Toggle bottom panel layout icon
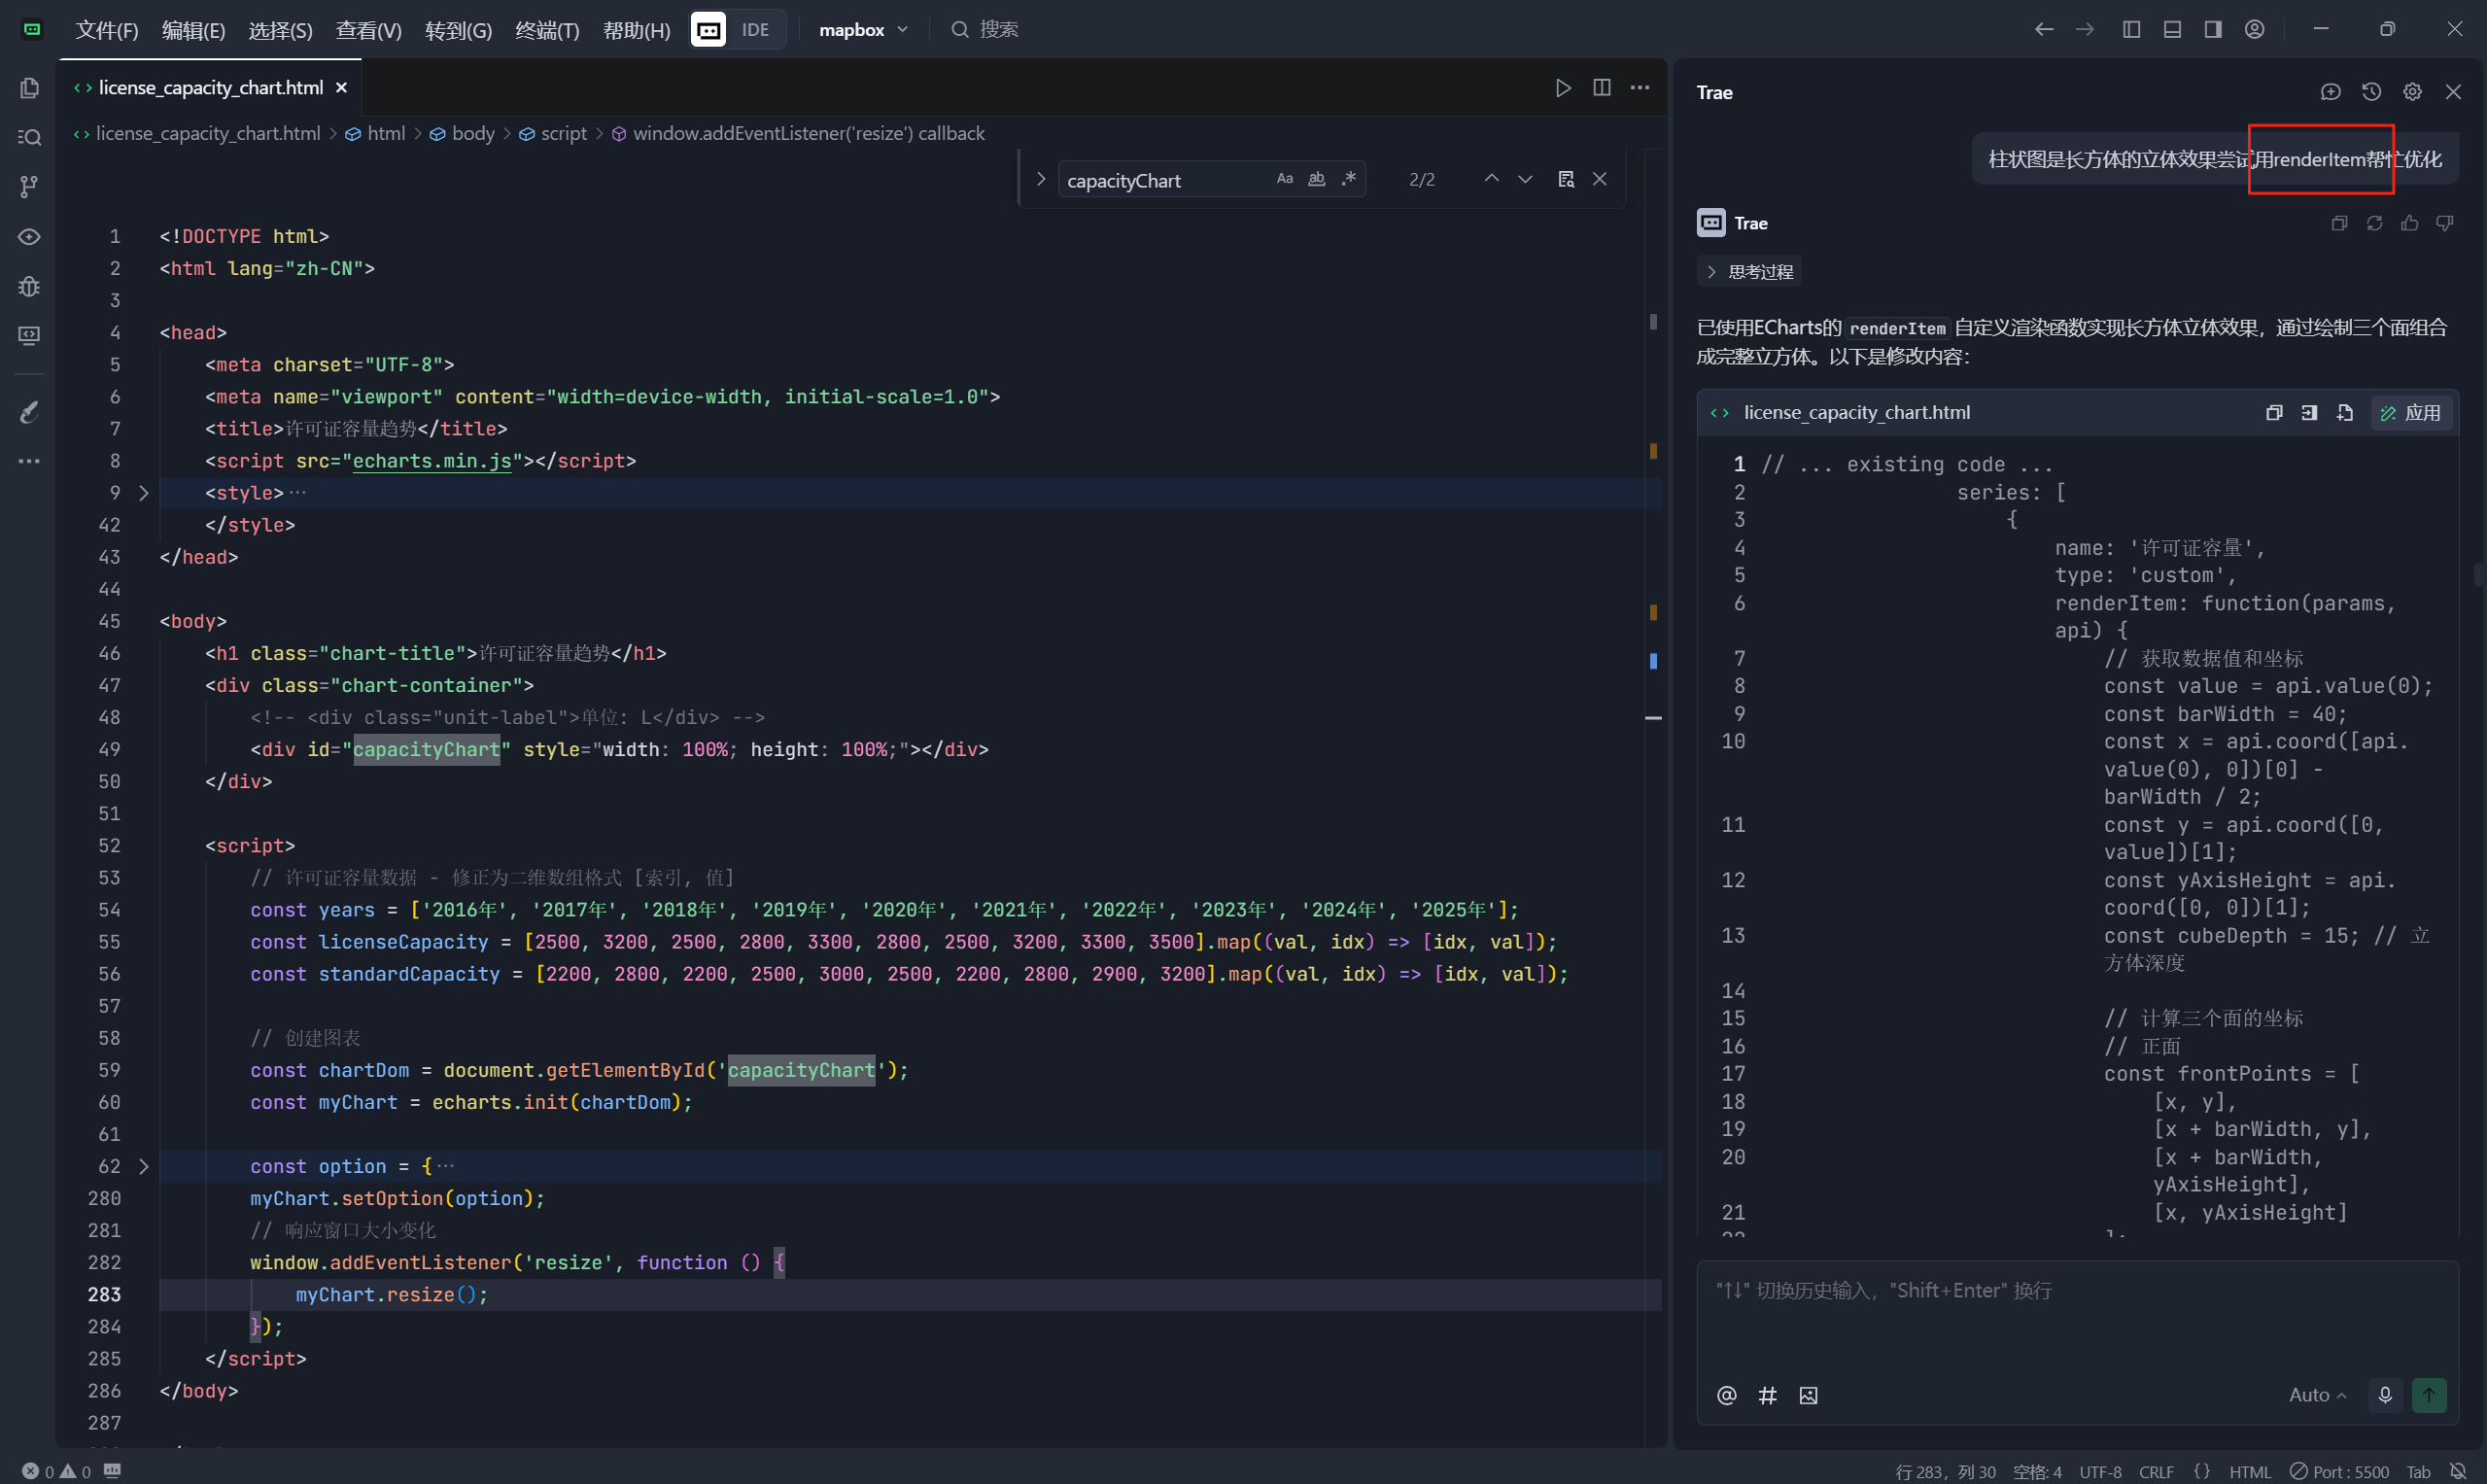The width and height of the screenshot is (2487, 1484). pos(2172,29)
